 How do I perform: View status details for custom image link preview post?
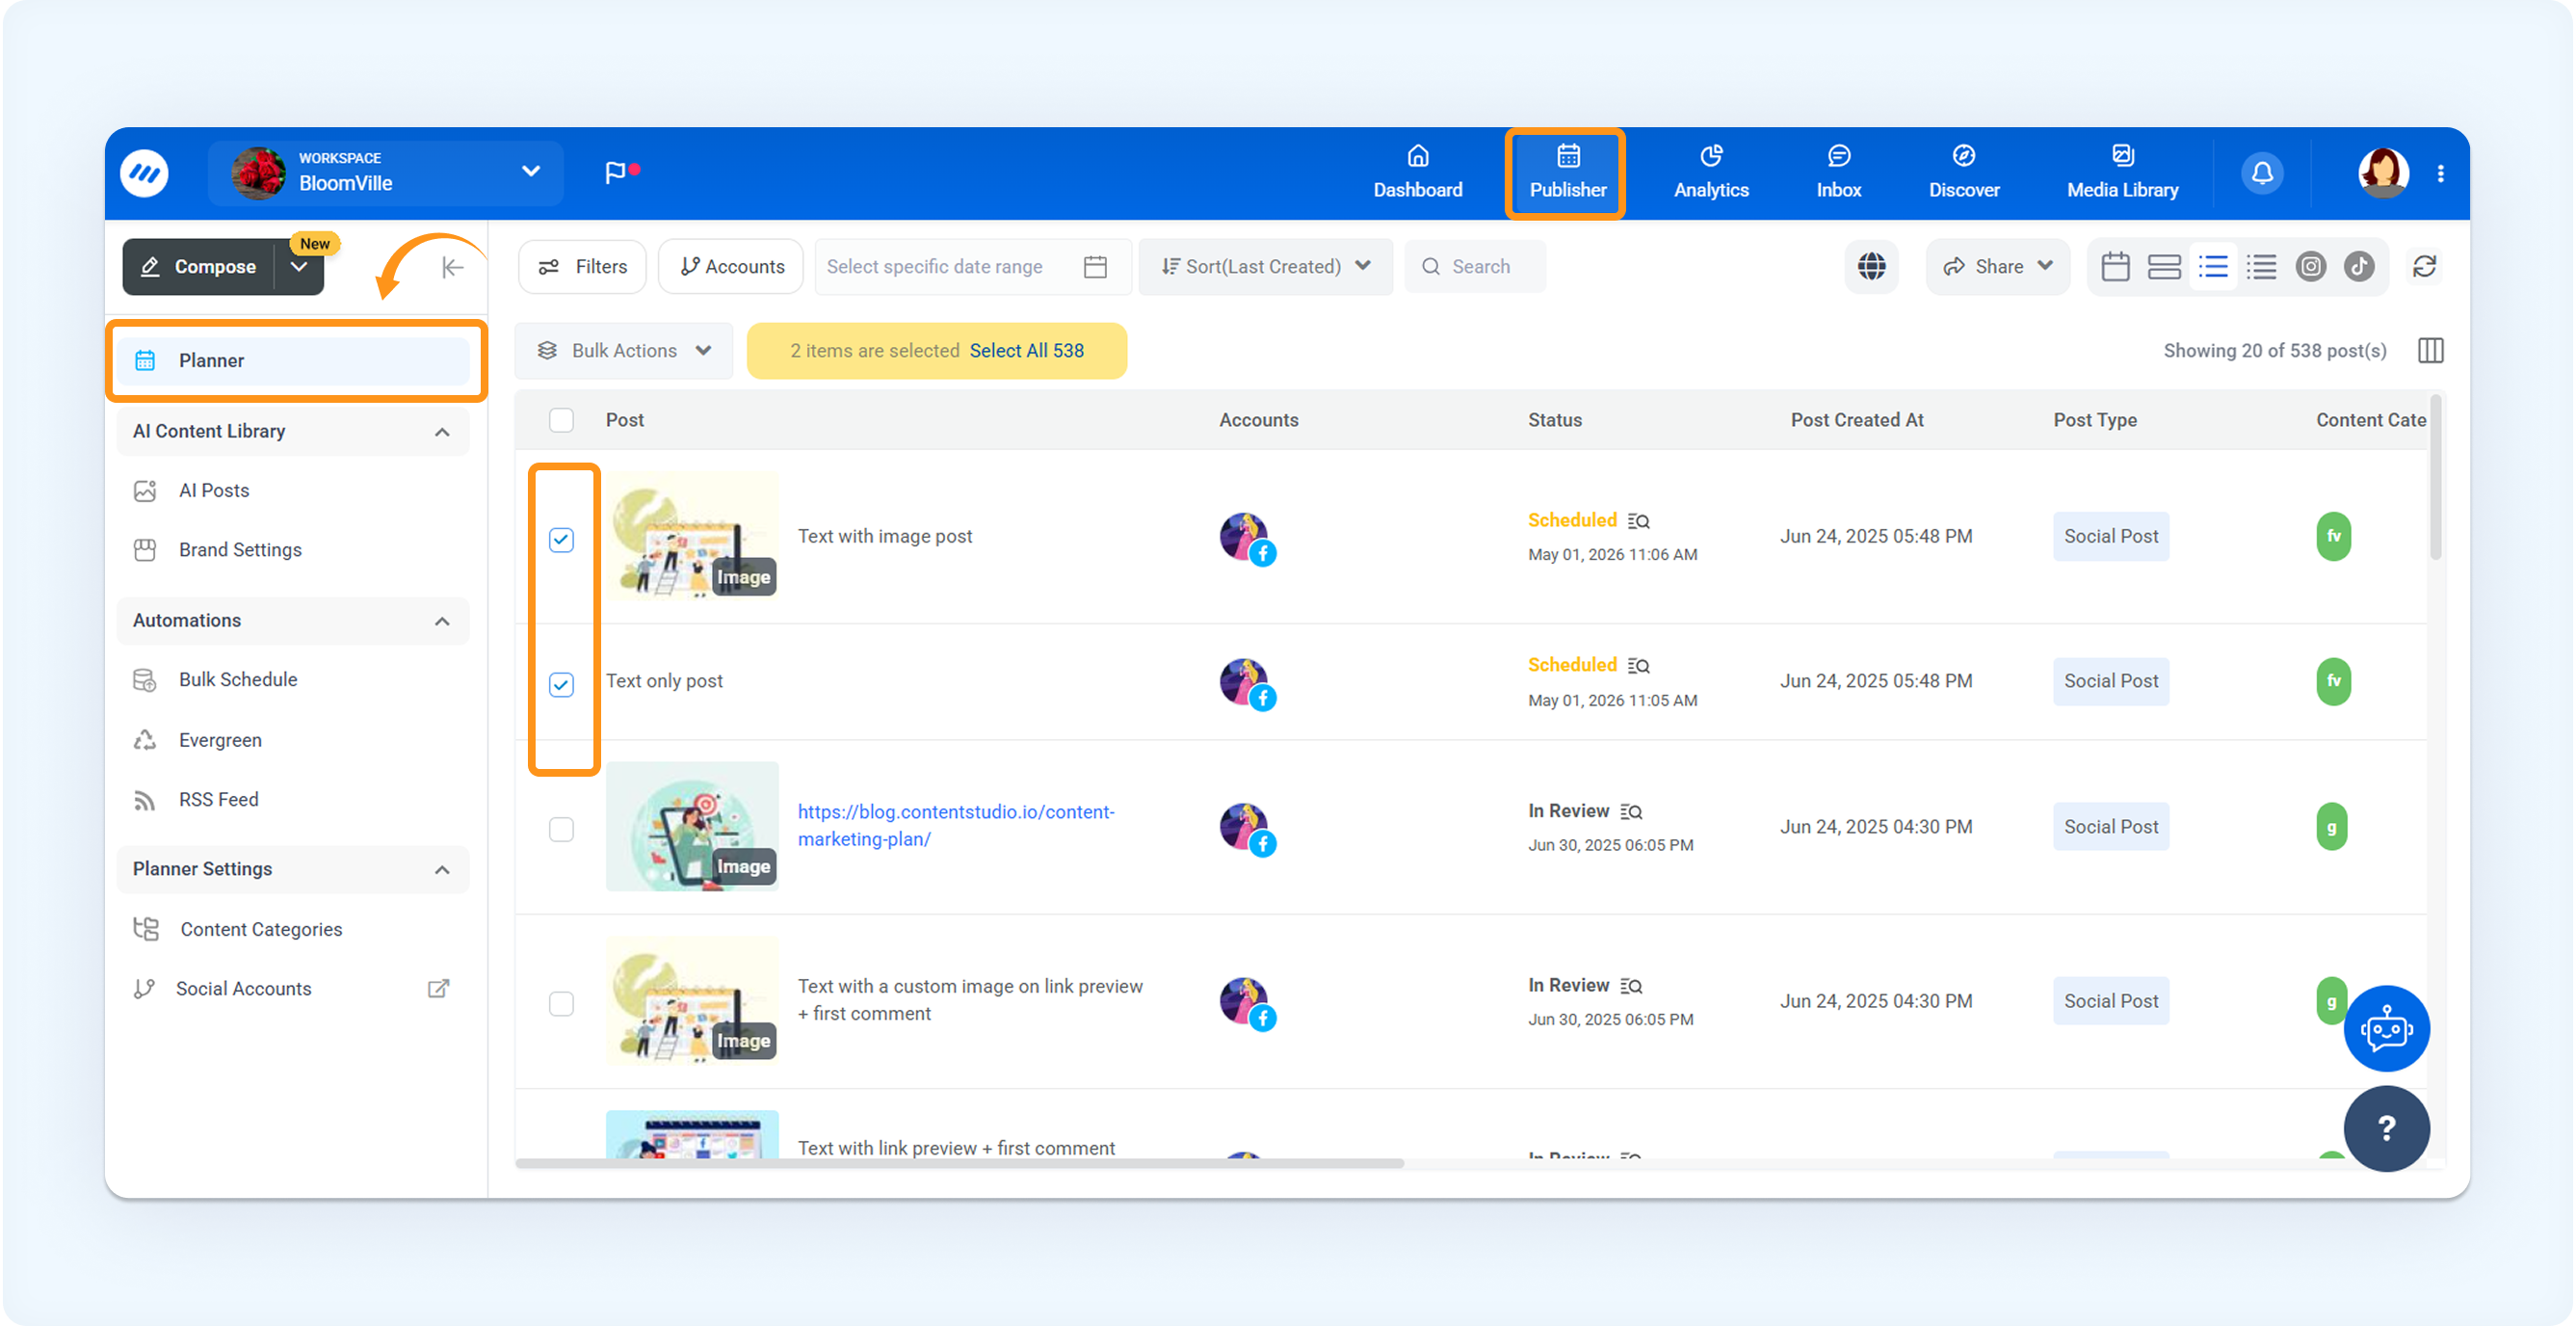click(x=1631, y=986)
